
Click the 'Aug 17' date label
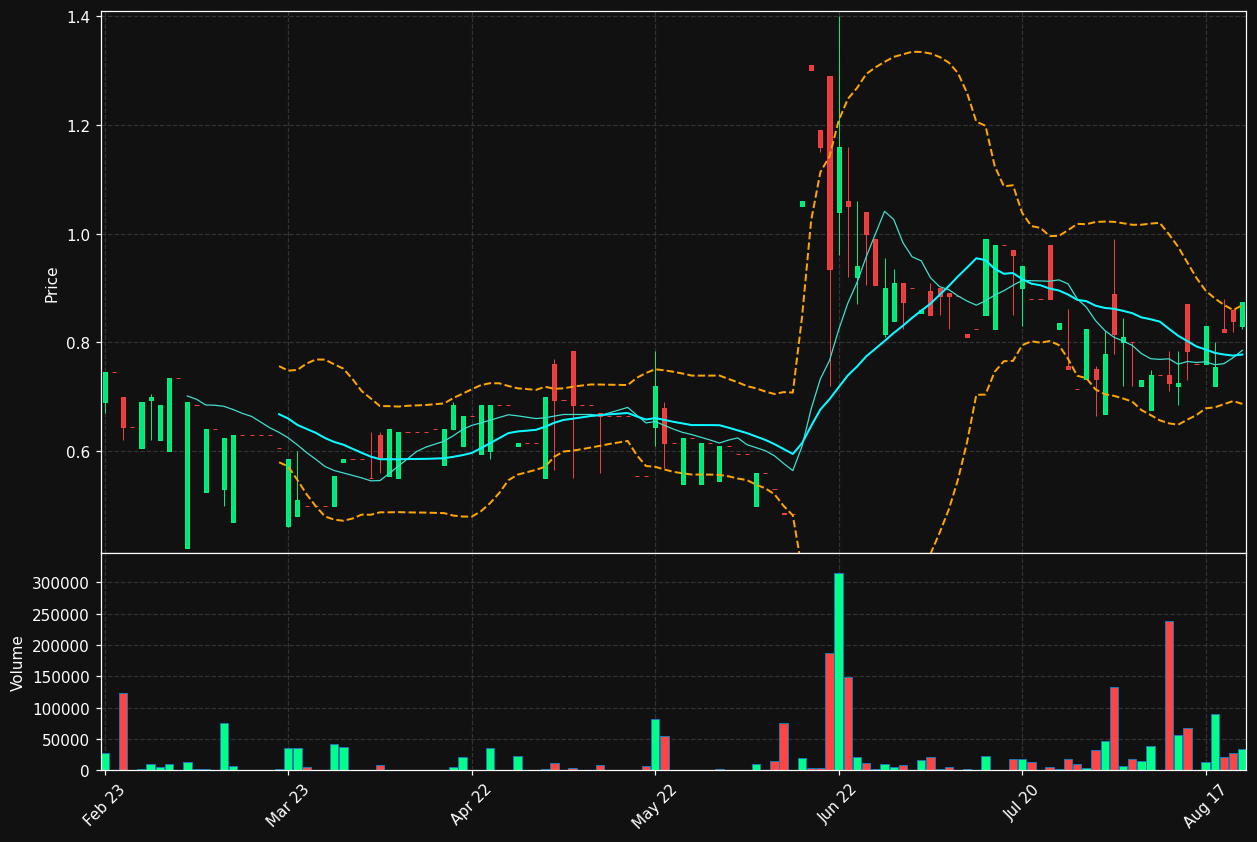[1206, 805]
